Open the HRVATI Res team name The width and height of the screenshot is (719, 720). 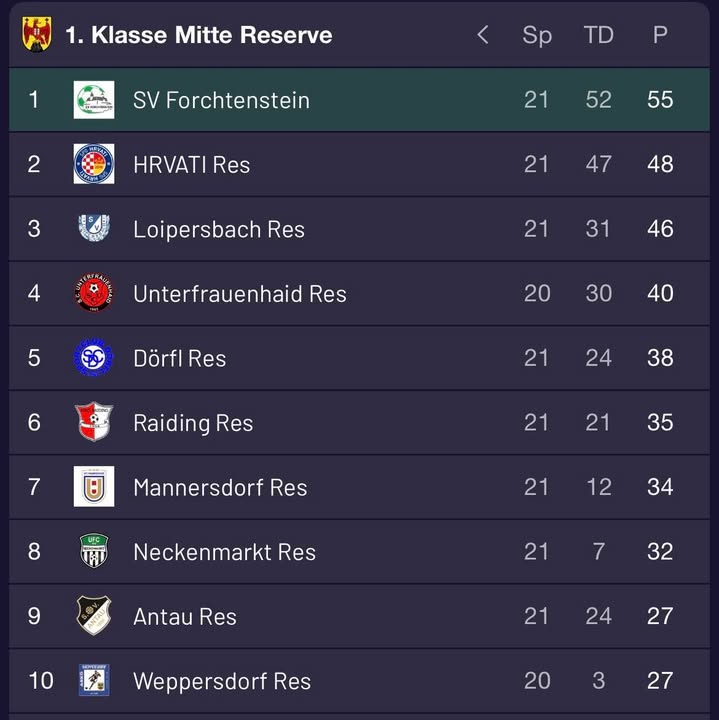(191, 164)
